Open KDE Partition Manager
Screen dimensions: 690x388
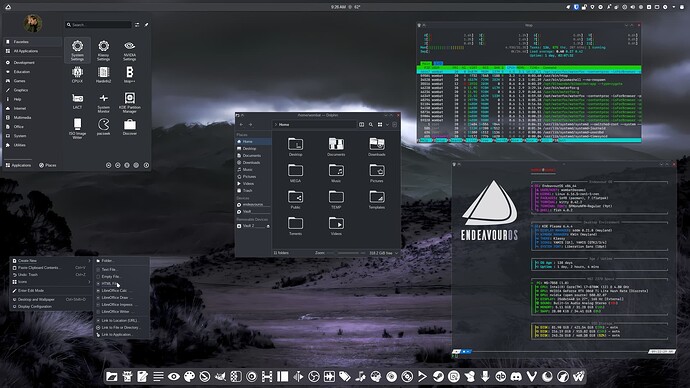129,102
